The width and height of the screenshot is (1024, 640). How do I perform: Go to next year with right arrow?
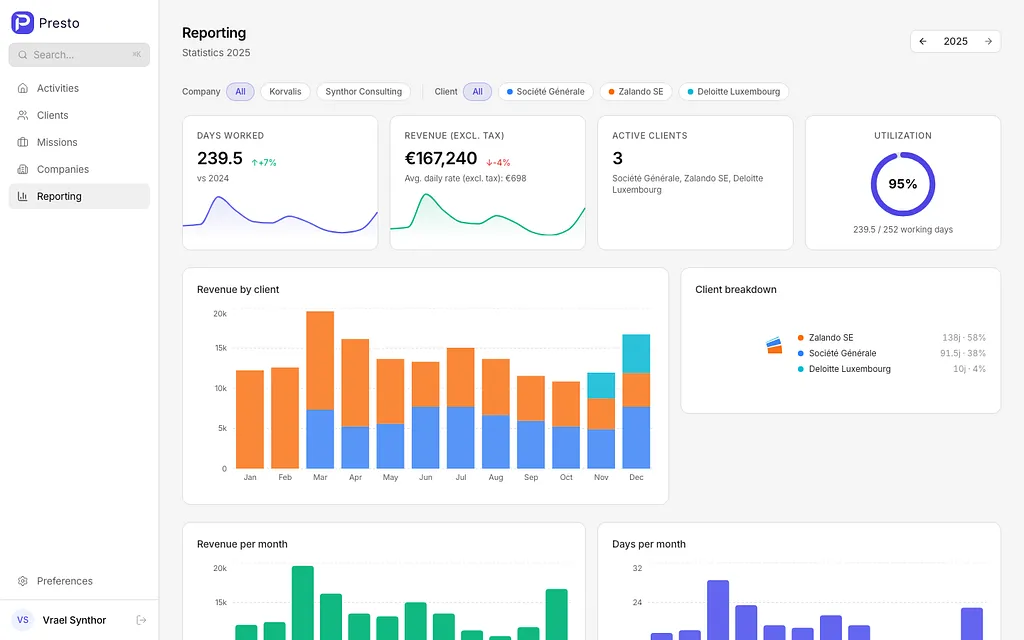coord(988,41)
